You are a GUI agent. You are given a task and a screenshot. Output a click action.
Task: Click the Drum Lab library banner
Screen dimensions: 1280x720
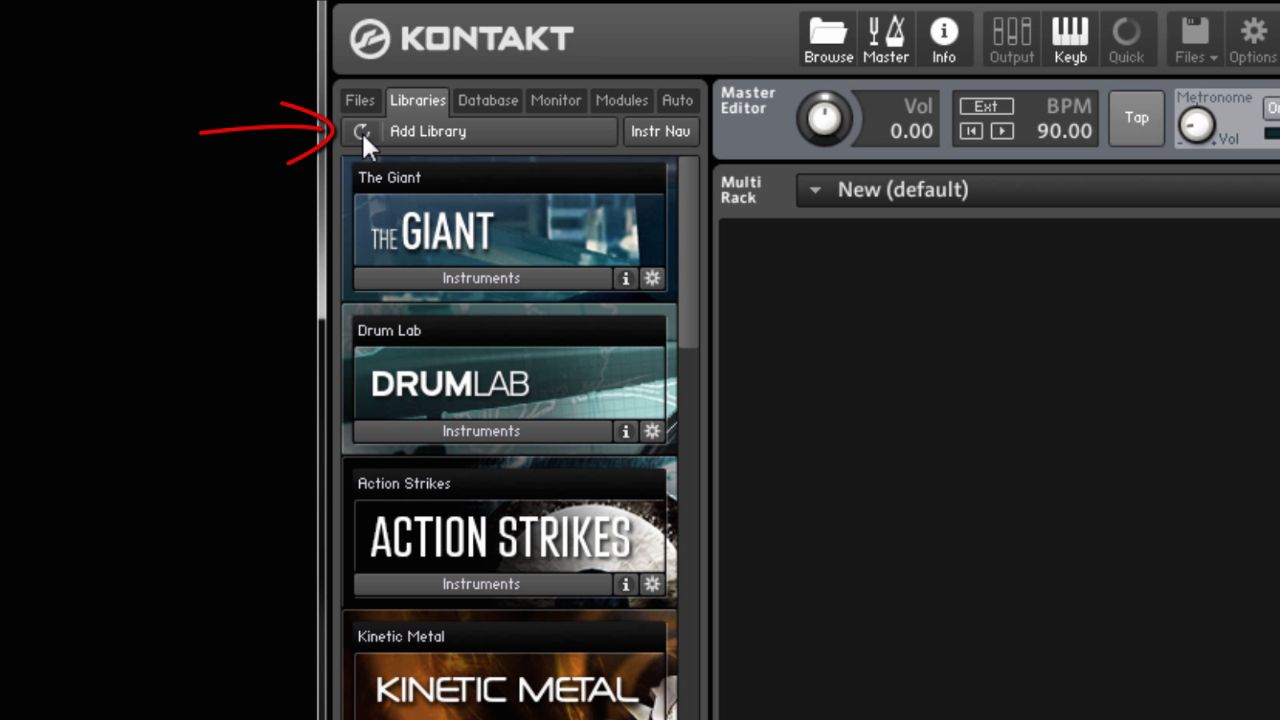point(510,383)
